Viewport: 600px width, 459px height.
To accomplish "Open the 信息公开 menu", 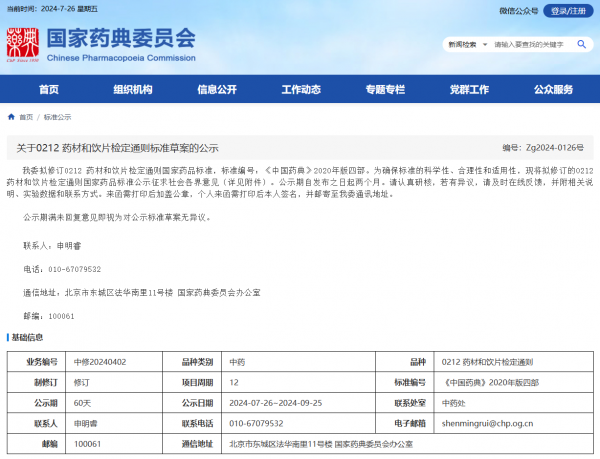I will coord(216,89).
